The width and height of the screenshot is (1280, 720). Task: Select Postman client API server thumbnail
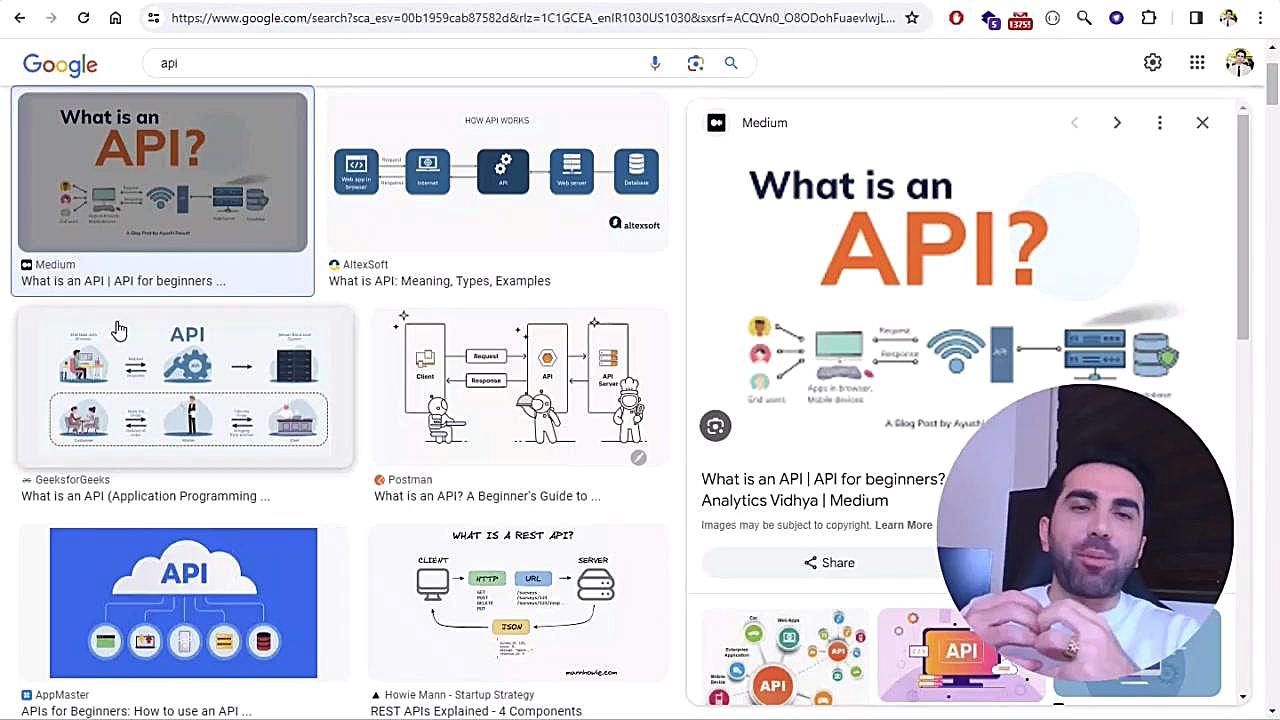519,388
